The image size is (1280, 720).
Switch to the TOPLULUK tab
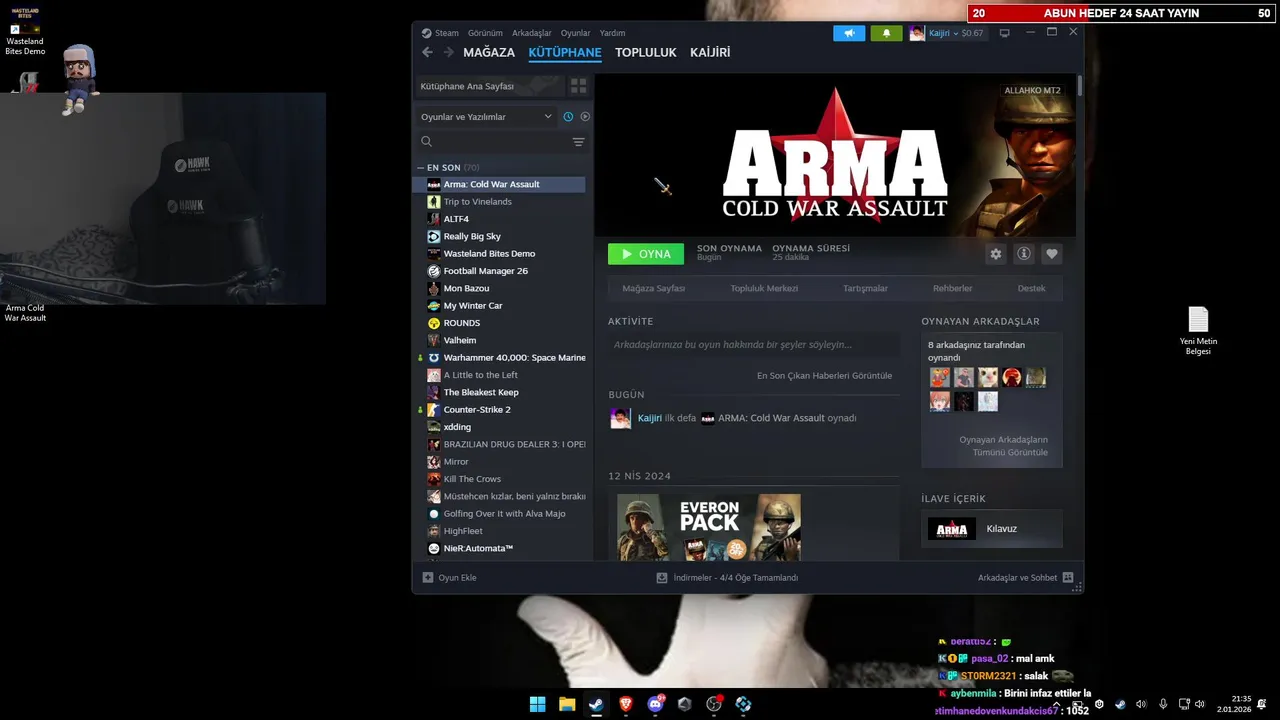tap(646, 52)
